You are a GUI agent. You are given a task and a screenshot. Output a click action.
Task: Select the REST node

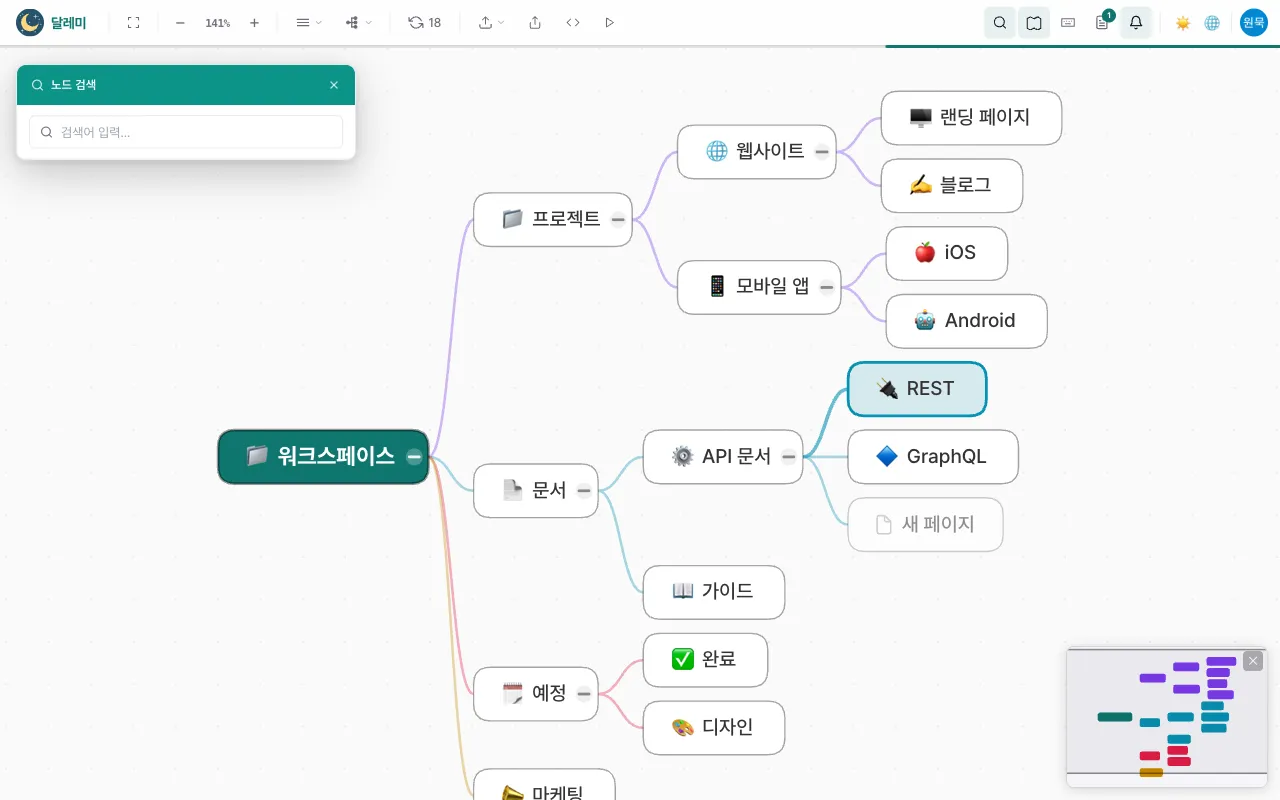pos(917,389)
